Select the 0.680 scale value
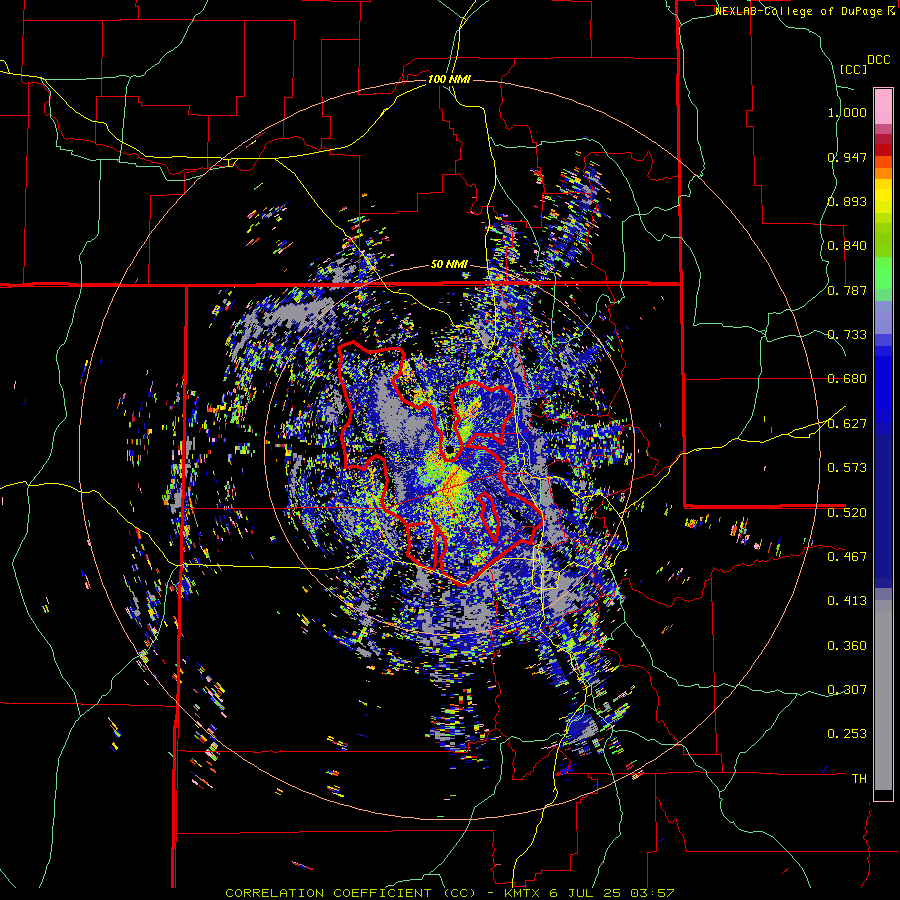Viewport: 900px width, 900px height. click(847, 379)
